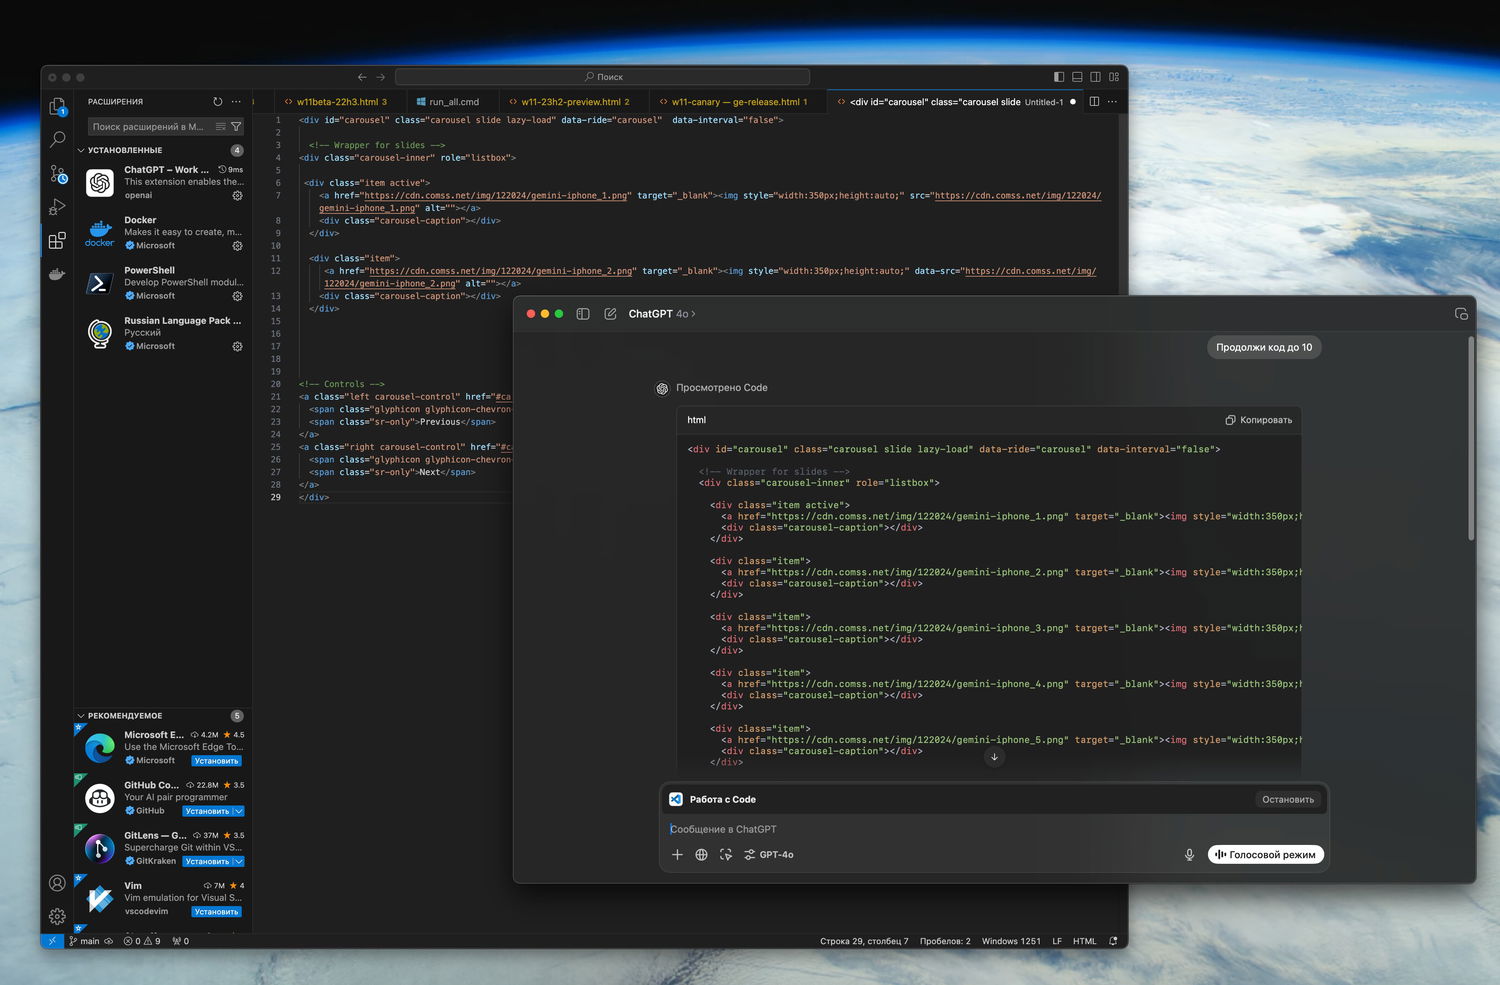Click the ChatGPT conversation scrollbar
Image resolution: width=1500 pixels, height=985 pixels.
[x=1471, y=440]
